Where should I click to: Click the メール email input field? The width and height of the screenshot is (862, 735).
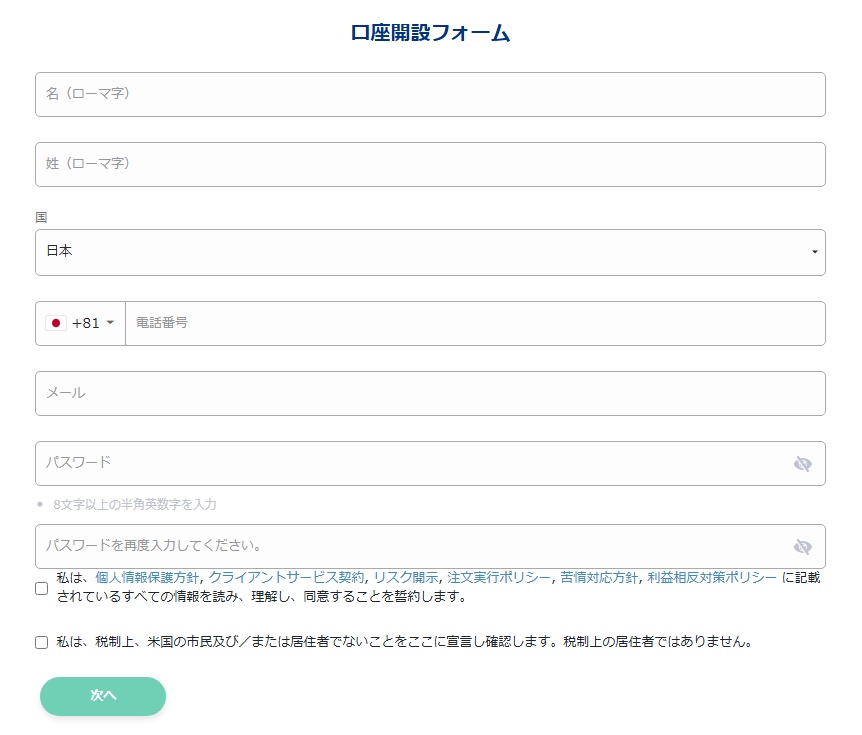click(x=430, y=393)
